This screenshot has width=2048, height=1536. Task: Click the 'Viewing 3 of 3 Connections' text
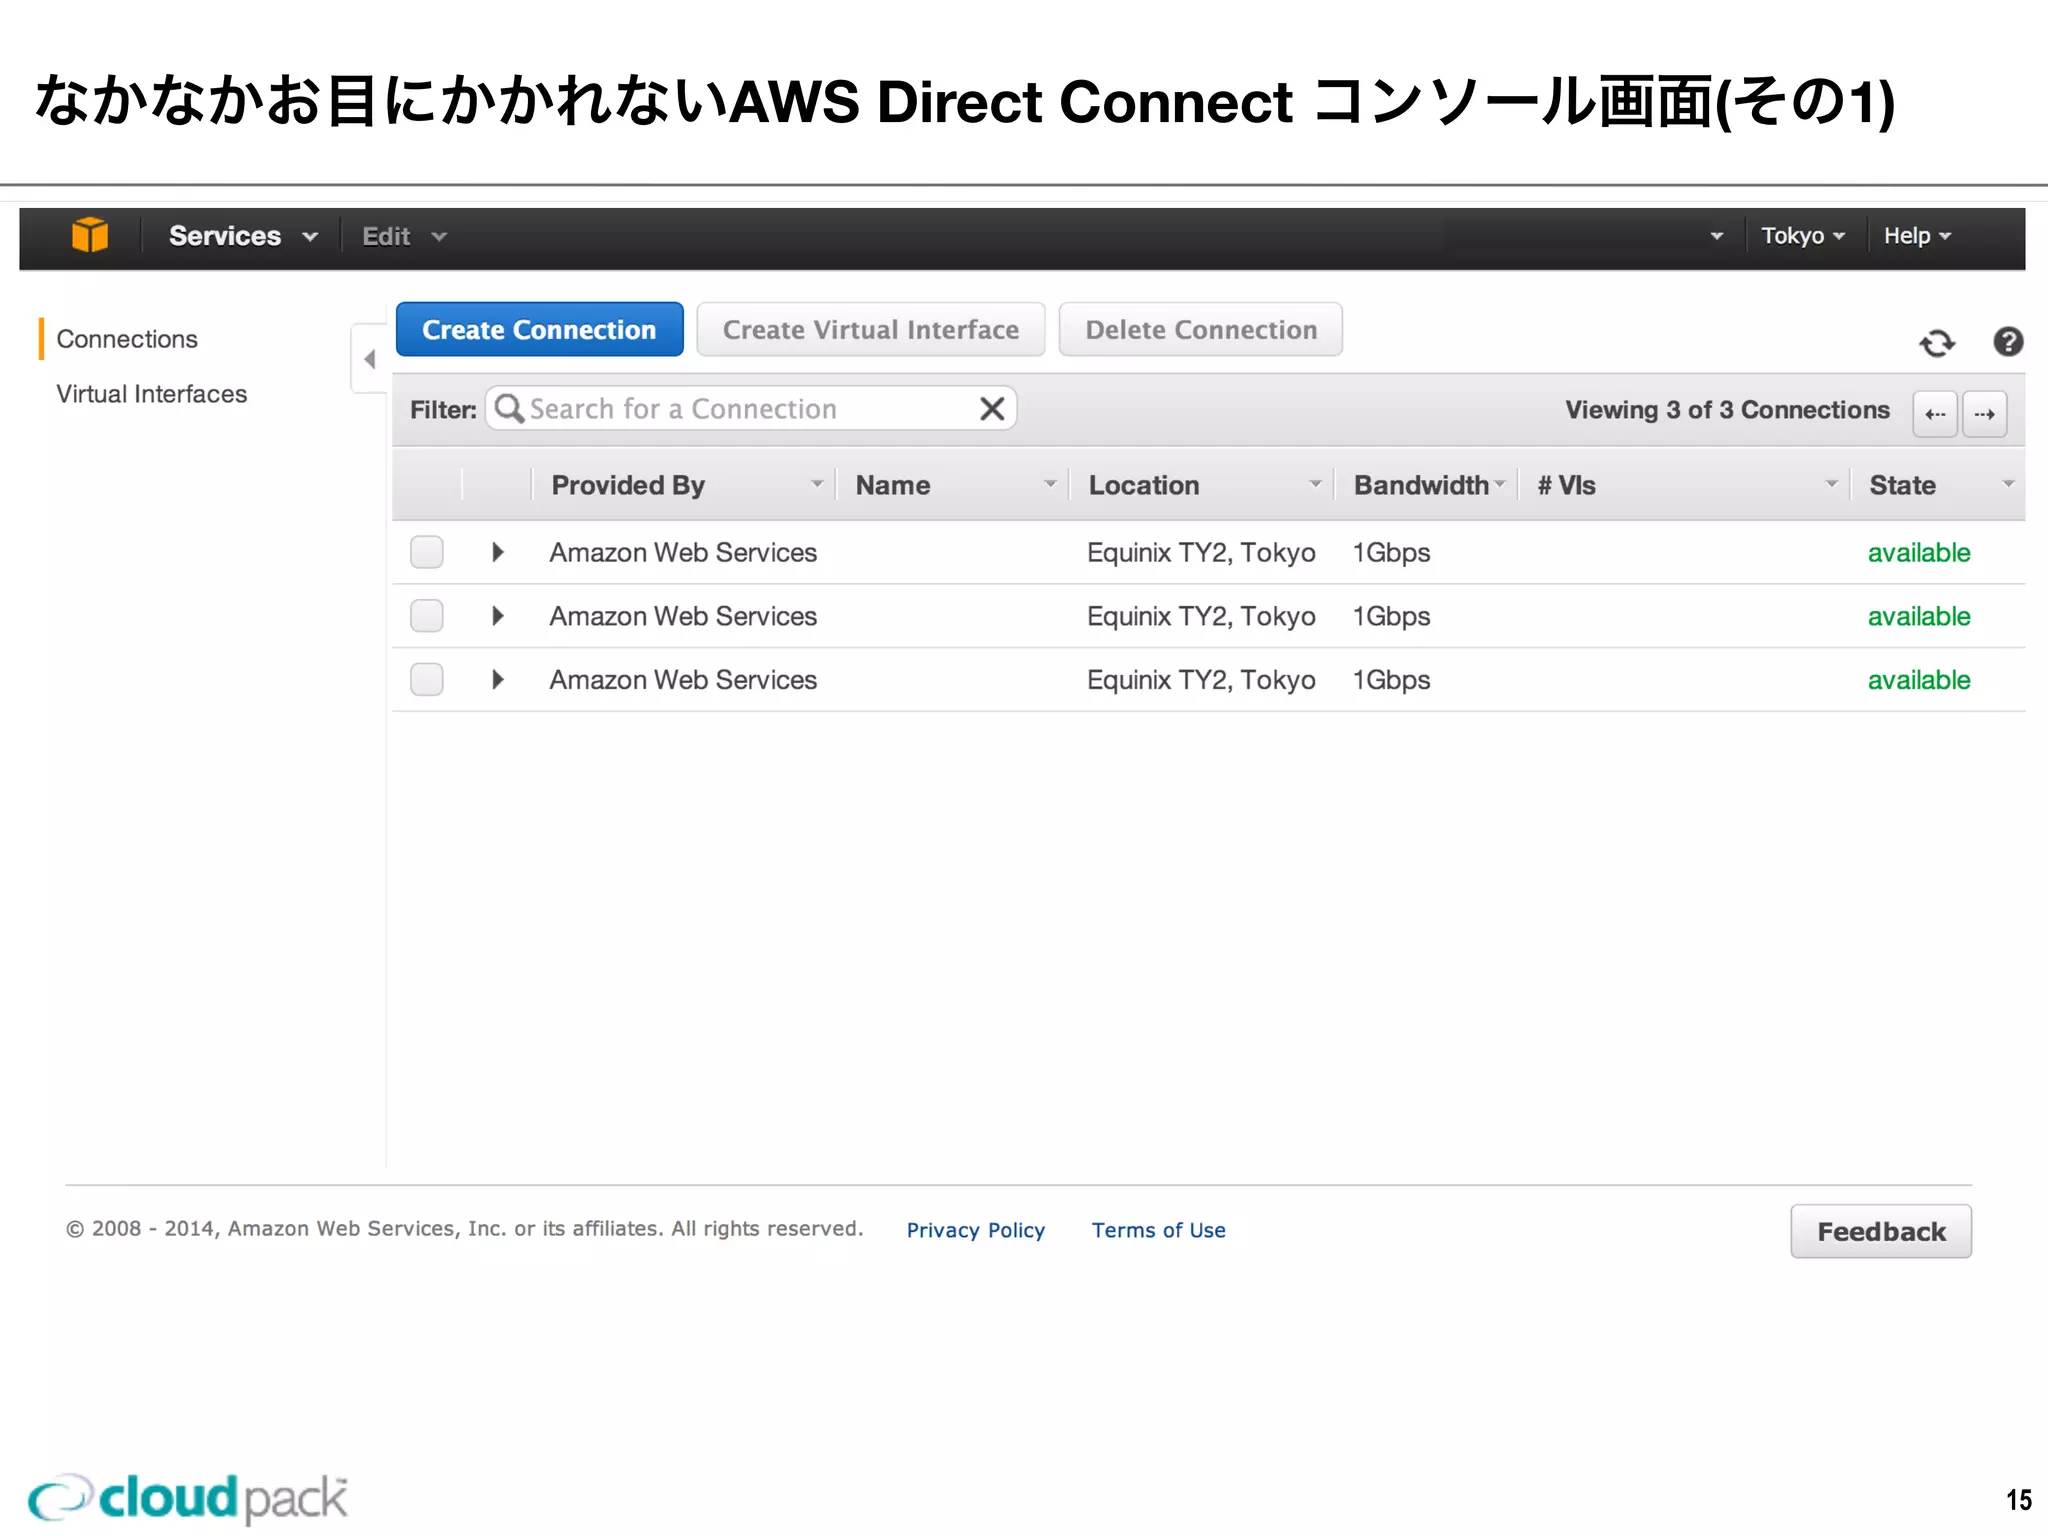1727,410
